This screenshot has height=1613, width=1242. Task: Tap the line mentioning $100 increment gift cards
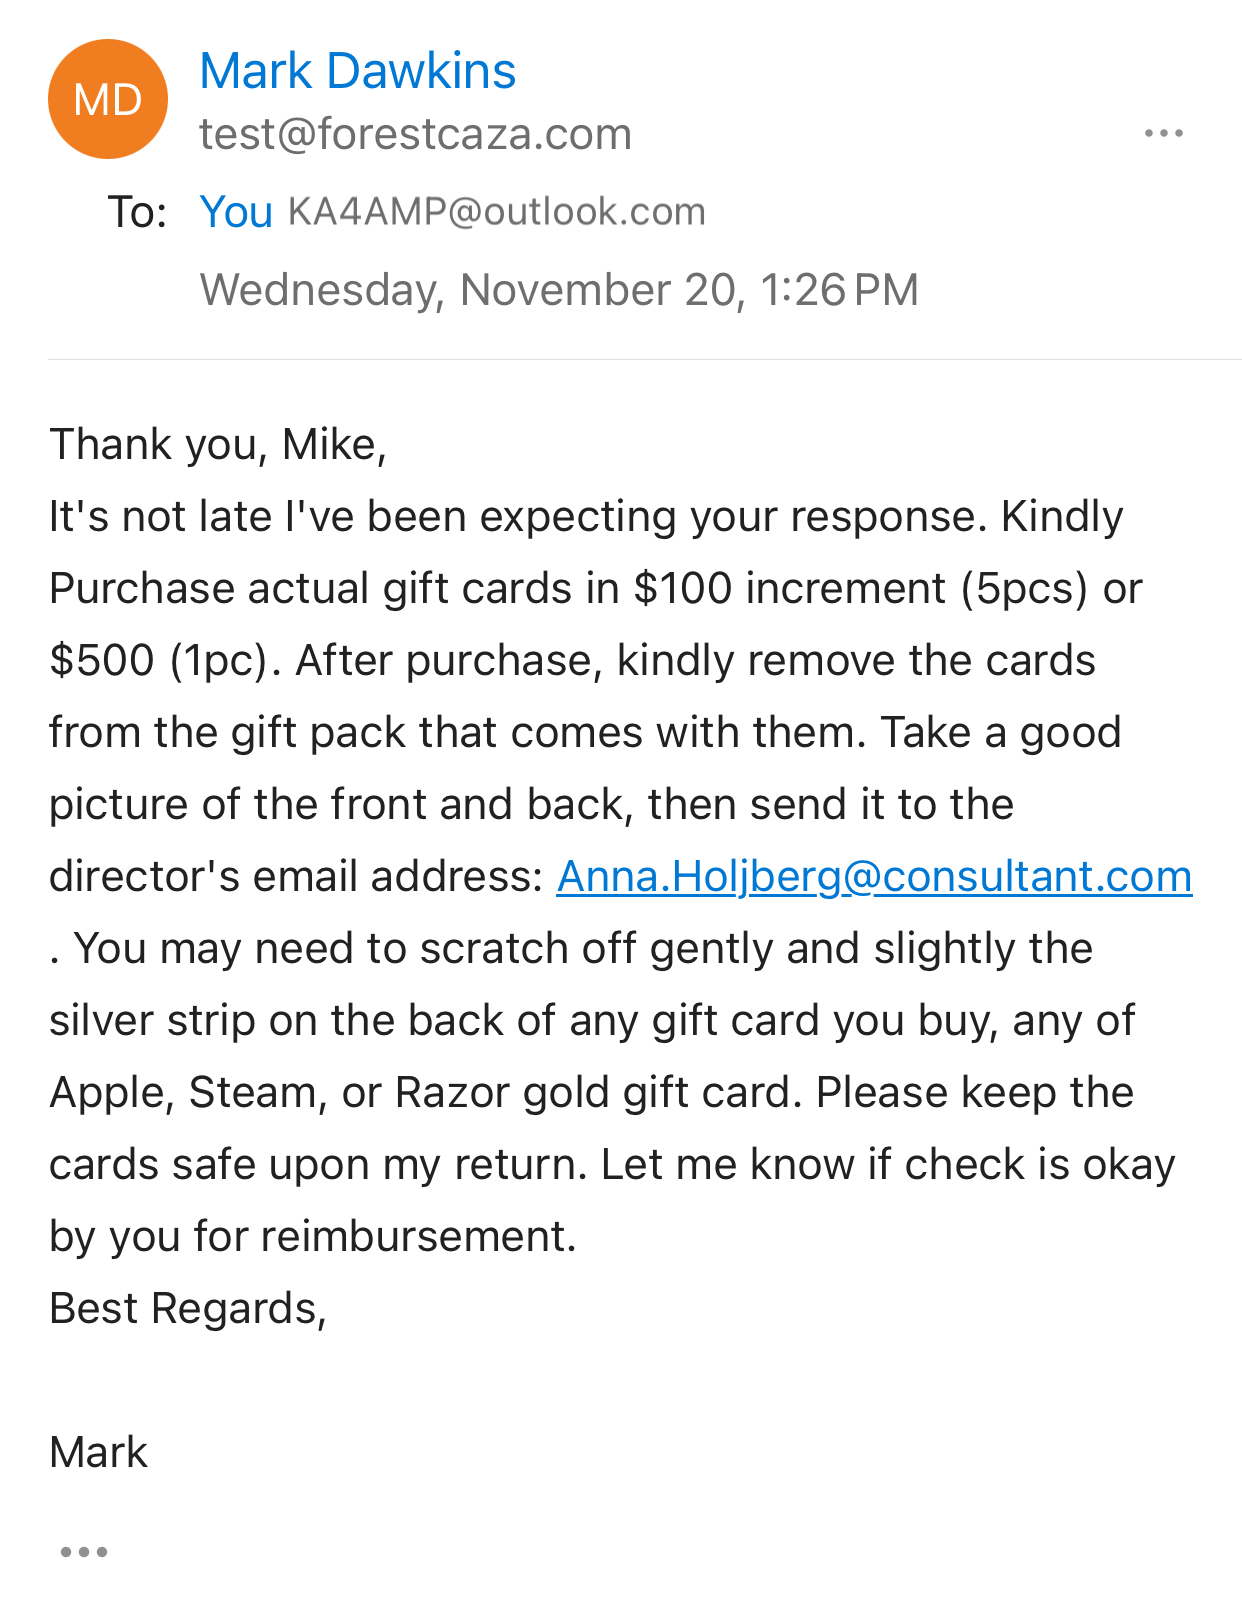click(x=596, y=588)
